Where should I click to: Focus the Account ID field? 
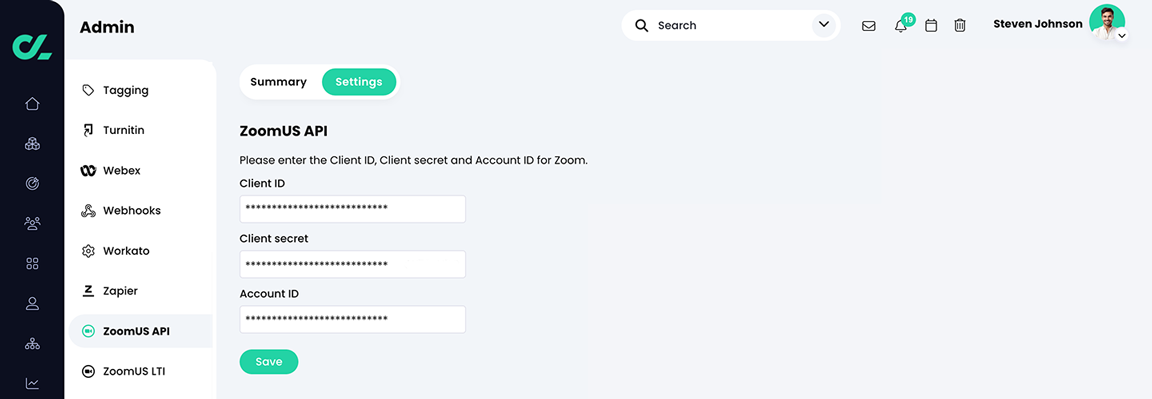pos(353,319)
